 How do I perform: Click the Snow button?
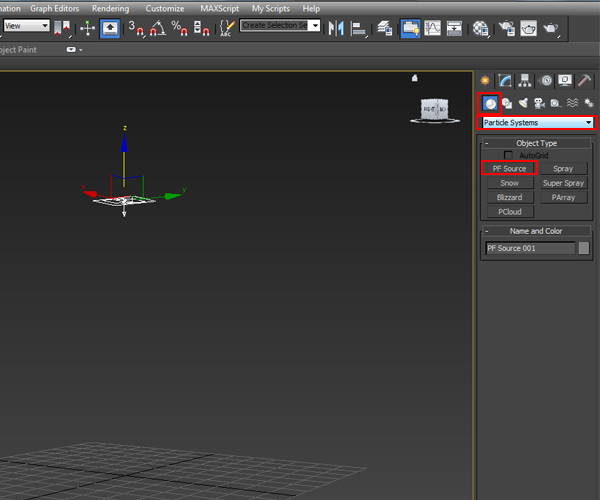pyautogui.click(x=510, y=183)
